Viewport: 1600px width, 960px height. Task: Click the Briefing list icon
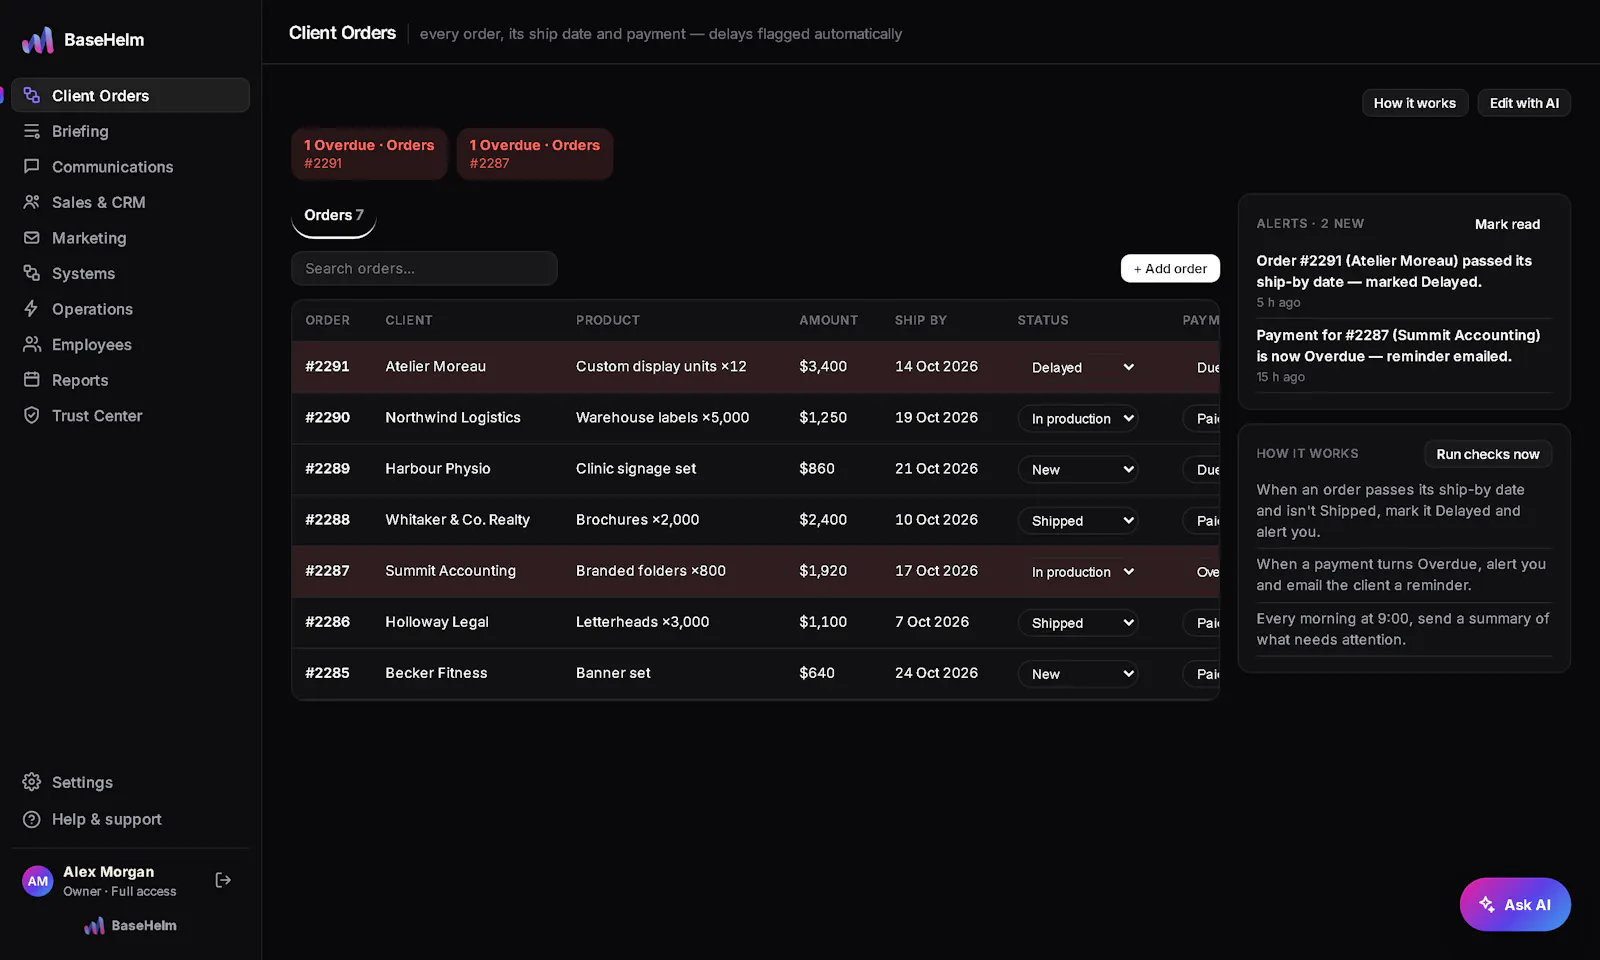[32, 131]
